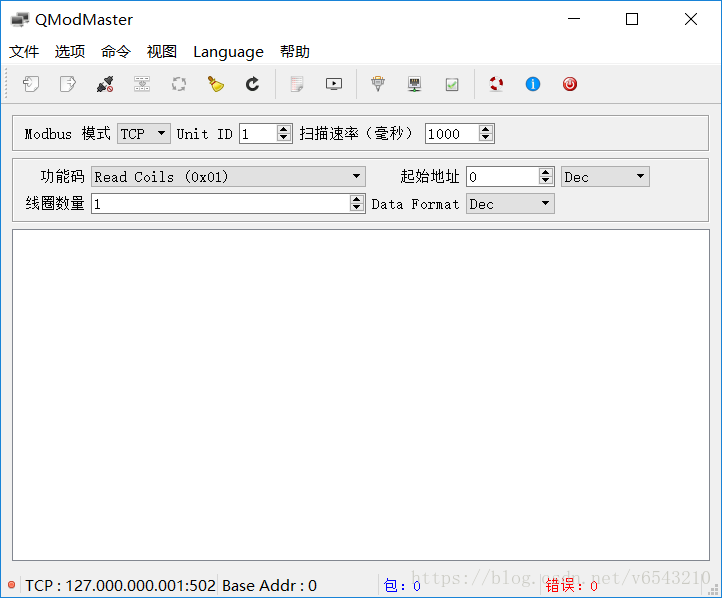Increase the Unit ID value

pos(284,129)
